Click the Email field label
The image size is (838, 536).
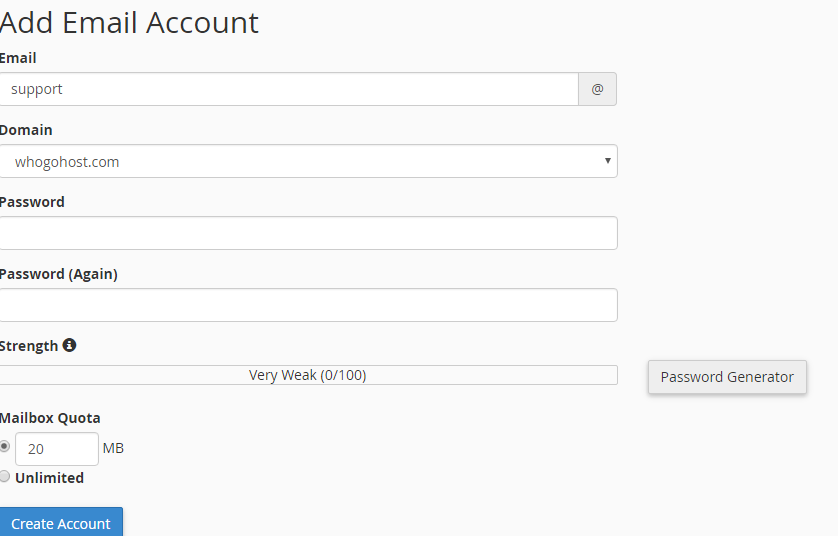pyautogui.click(x=18, y=58)
